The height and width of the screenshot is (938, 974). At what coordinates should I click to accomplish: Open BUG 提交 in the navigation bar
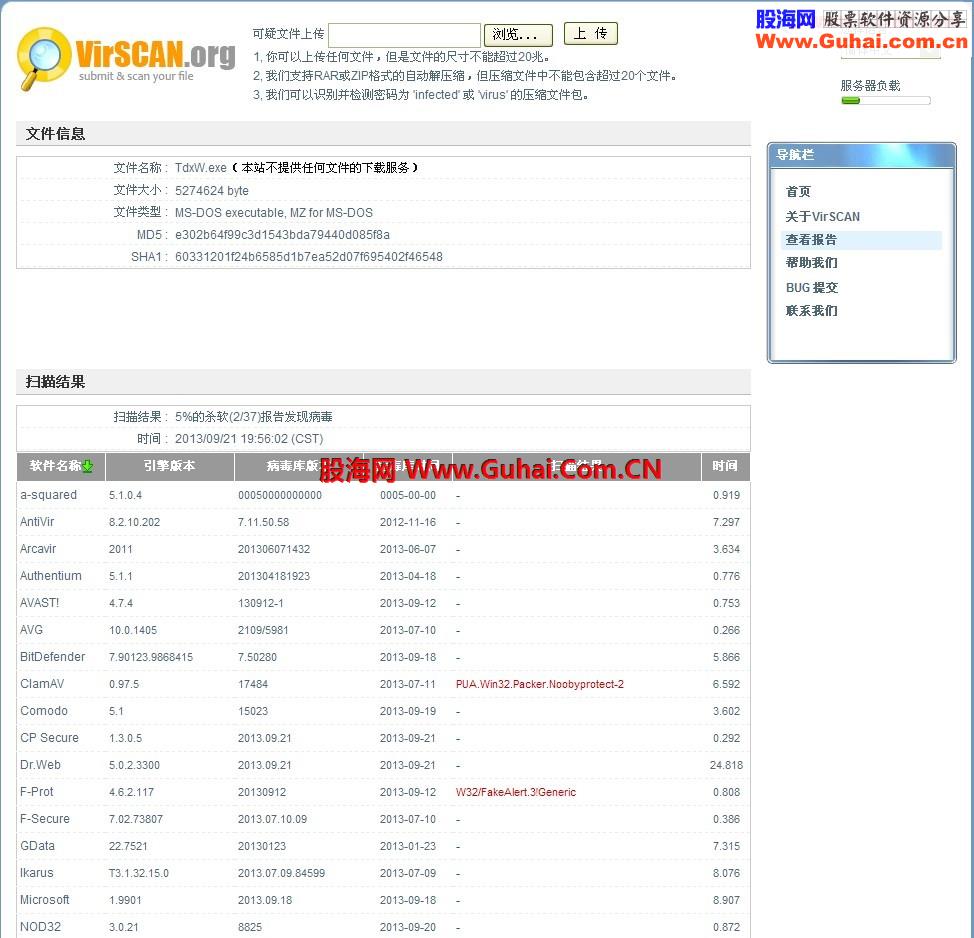812,288
